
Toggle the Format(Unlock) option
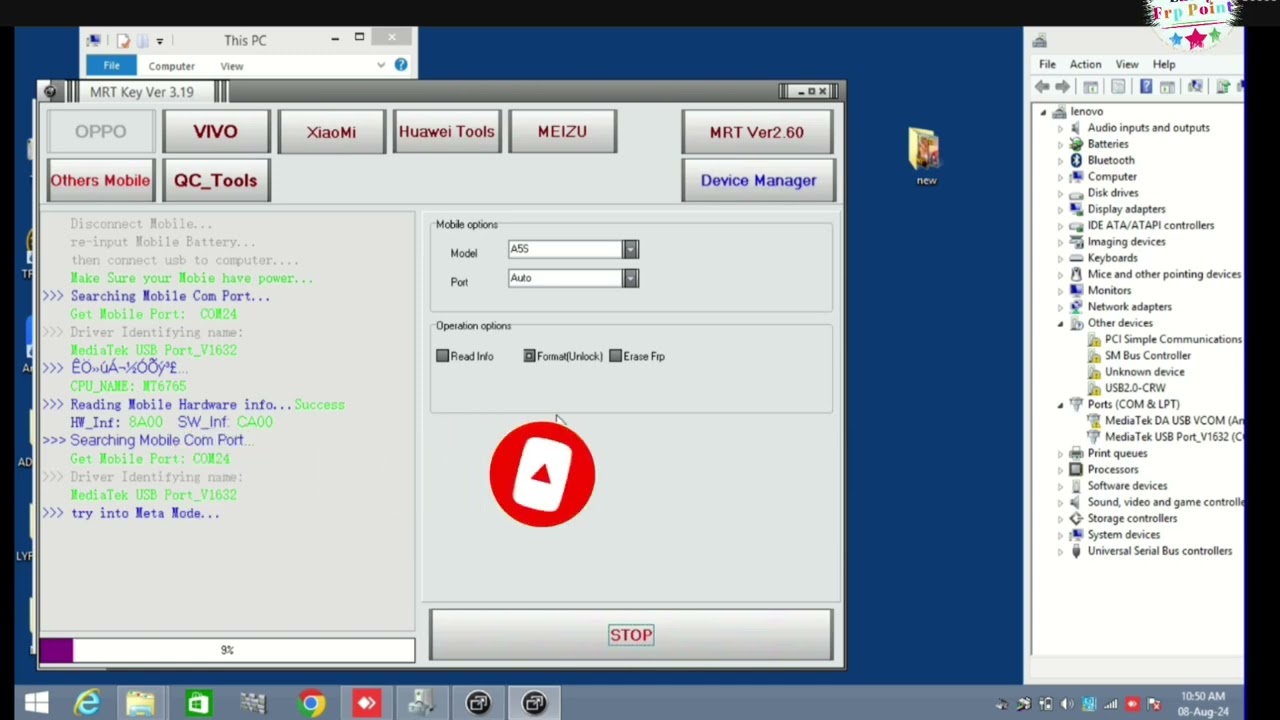pos(530,356)
